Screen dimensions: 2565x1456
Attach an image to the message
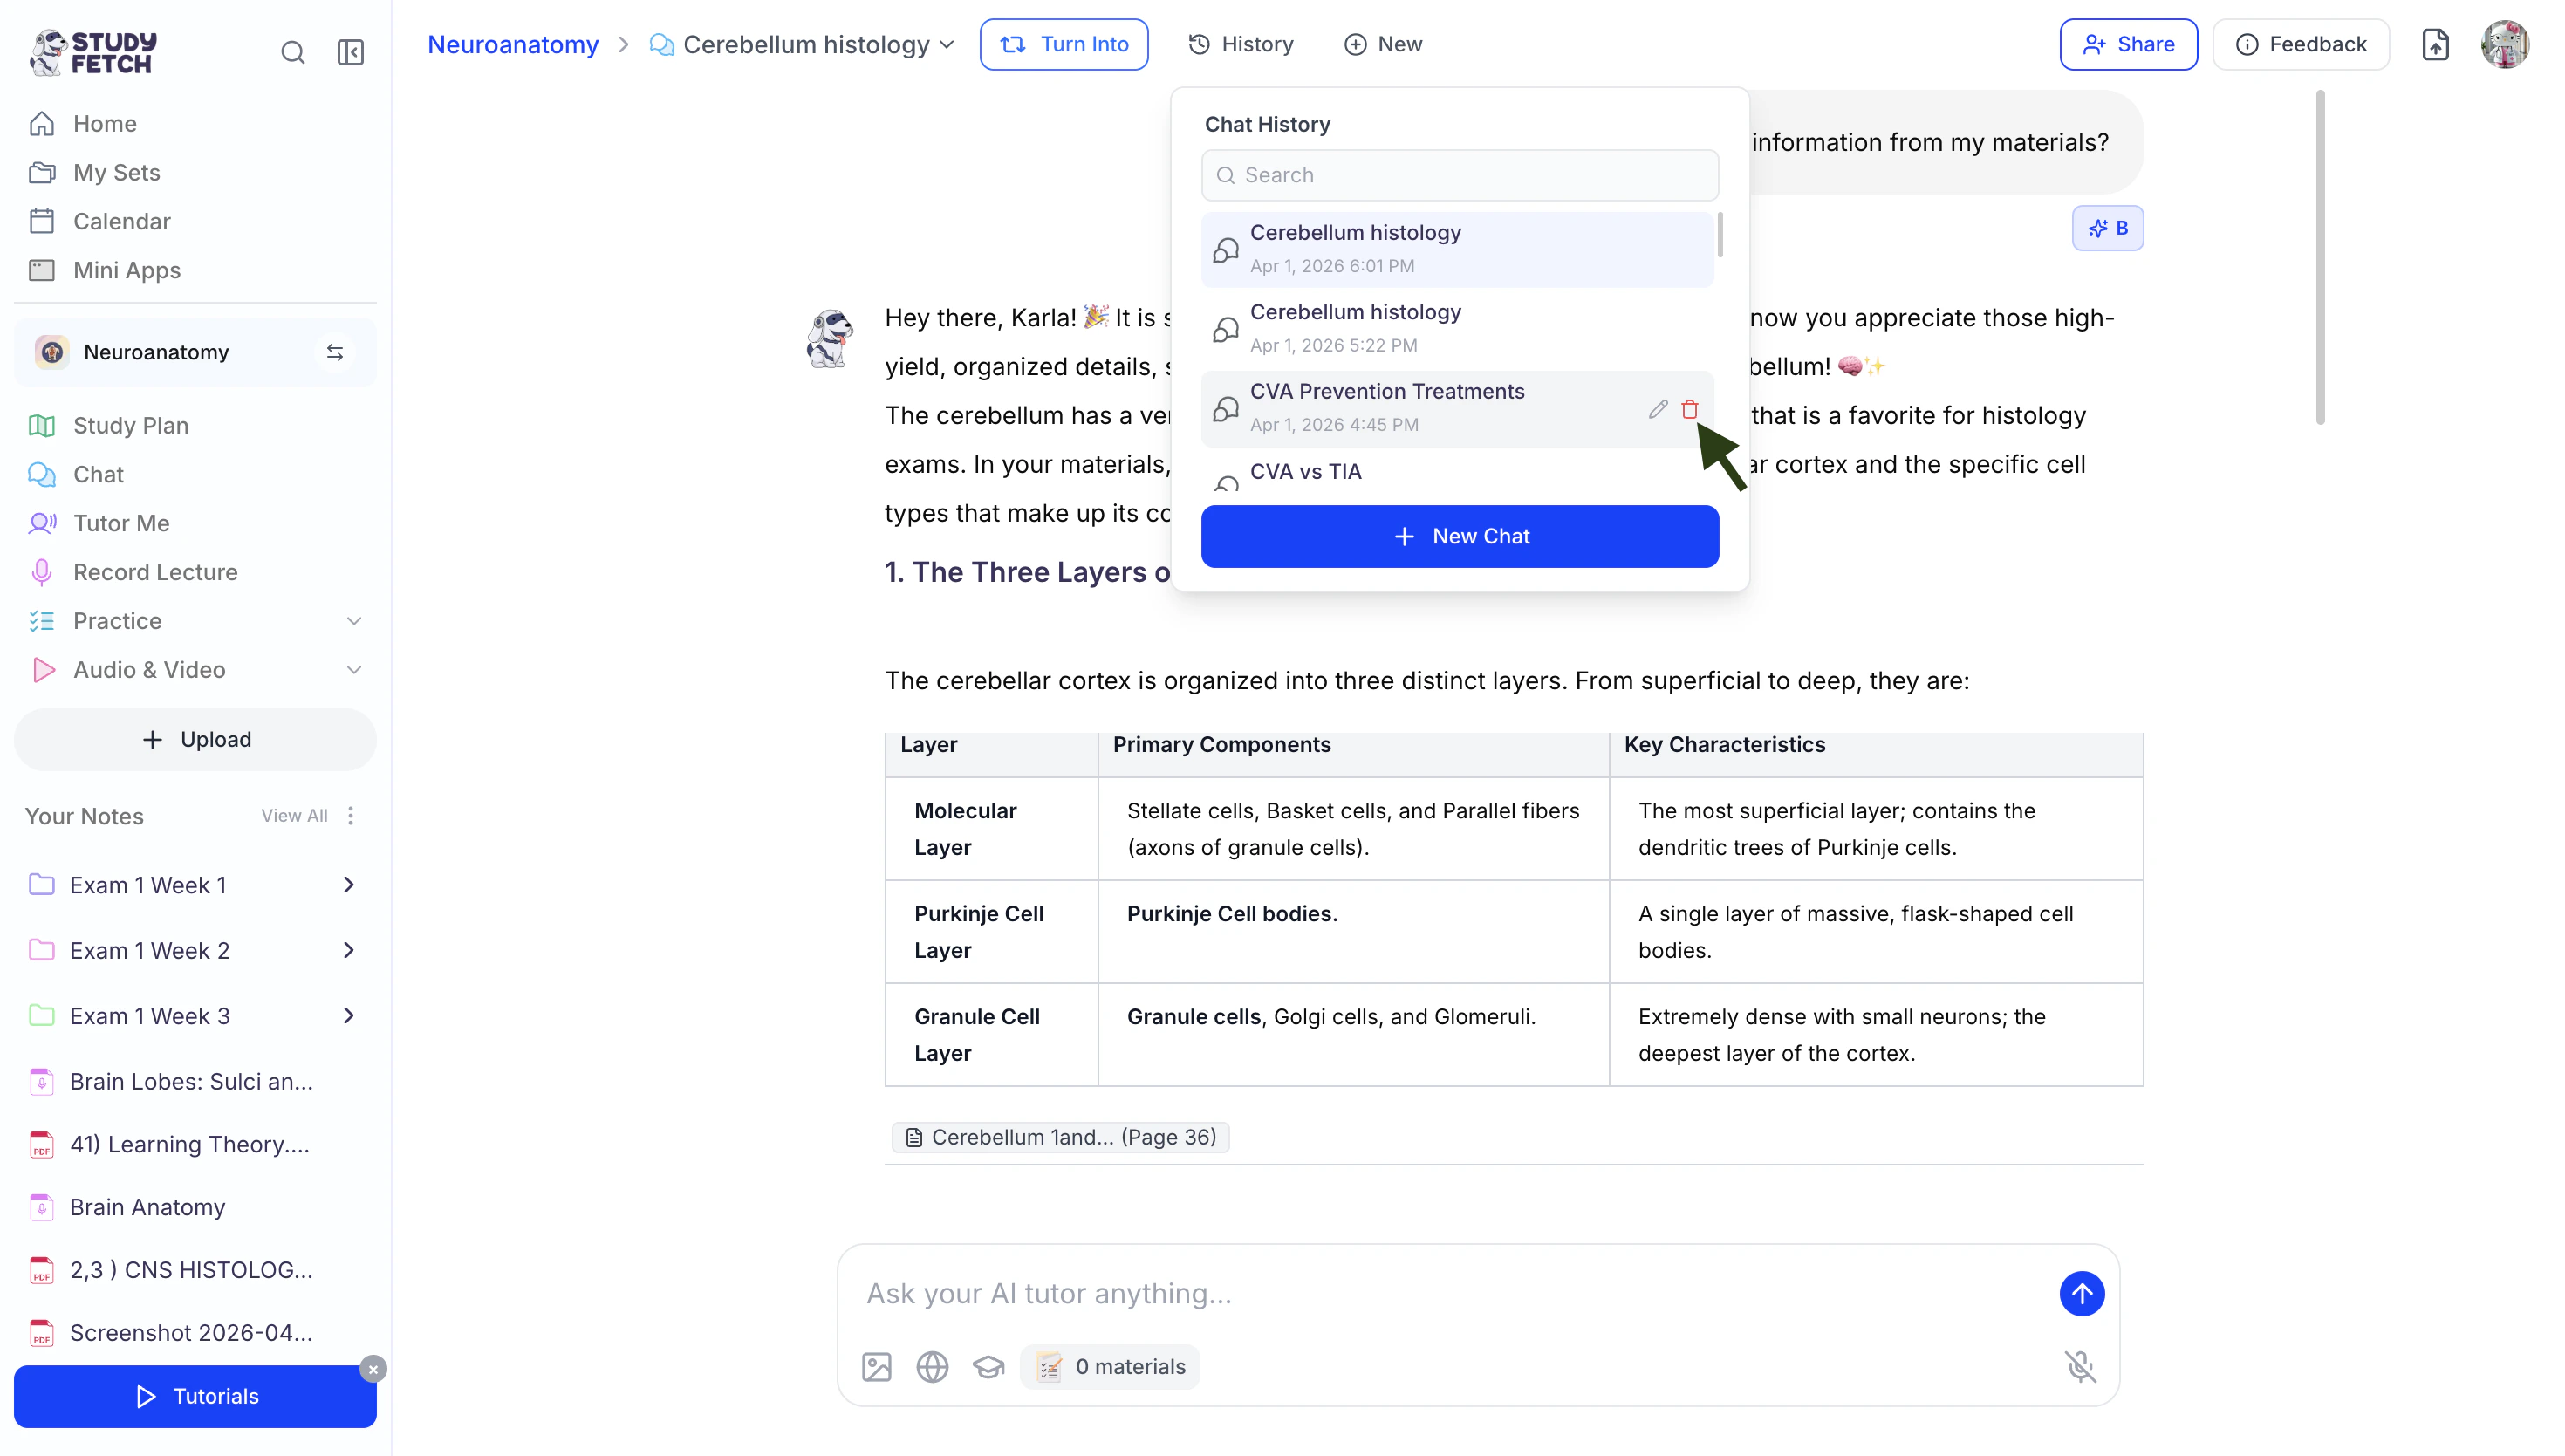point(876,1366)
